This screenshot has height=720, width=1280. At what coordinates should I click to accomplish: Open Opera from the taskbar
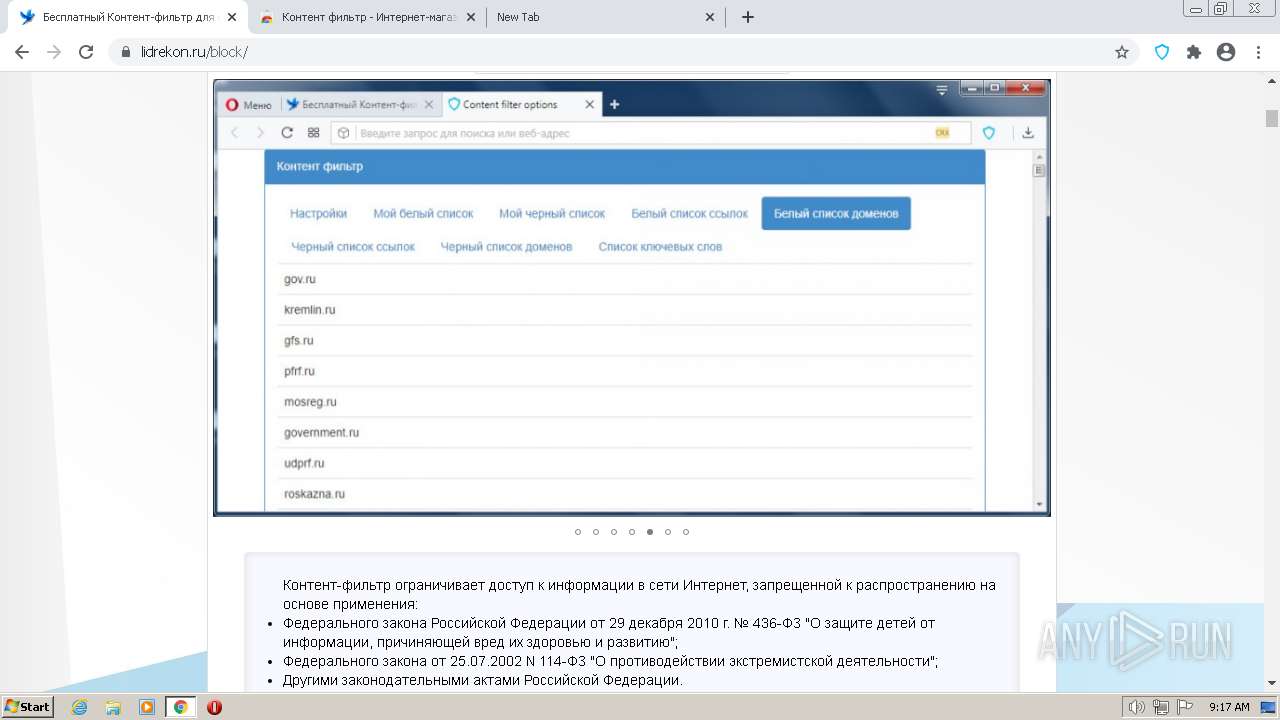click(x=214, y=707)
